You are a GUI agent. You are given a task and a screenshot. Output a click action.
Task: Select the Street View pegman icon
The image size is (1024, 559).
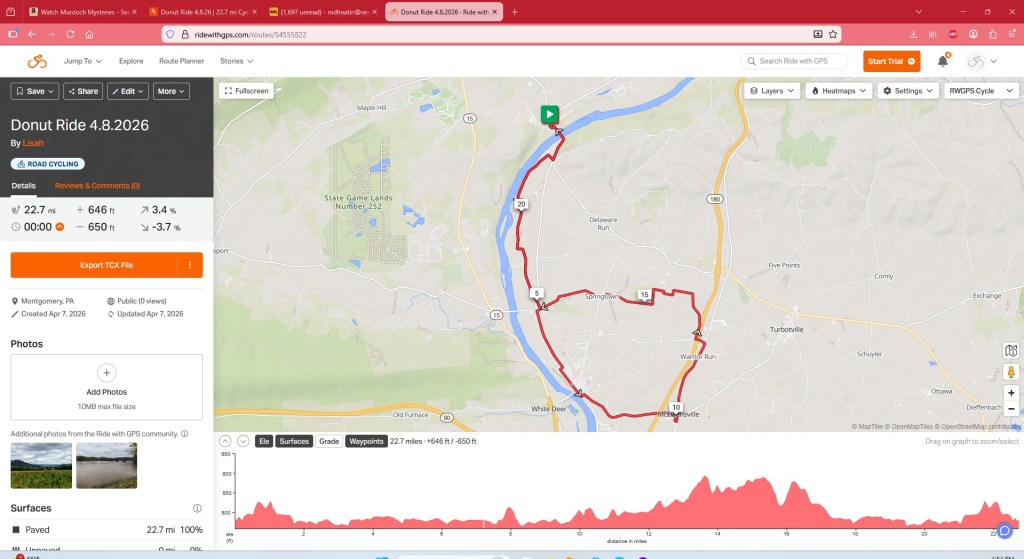[x=1011, y=372]
